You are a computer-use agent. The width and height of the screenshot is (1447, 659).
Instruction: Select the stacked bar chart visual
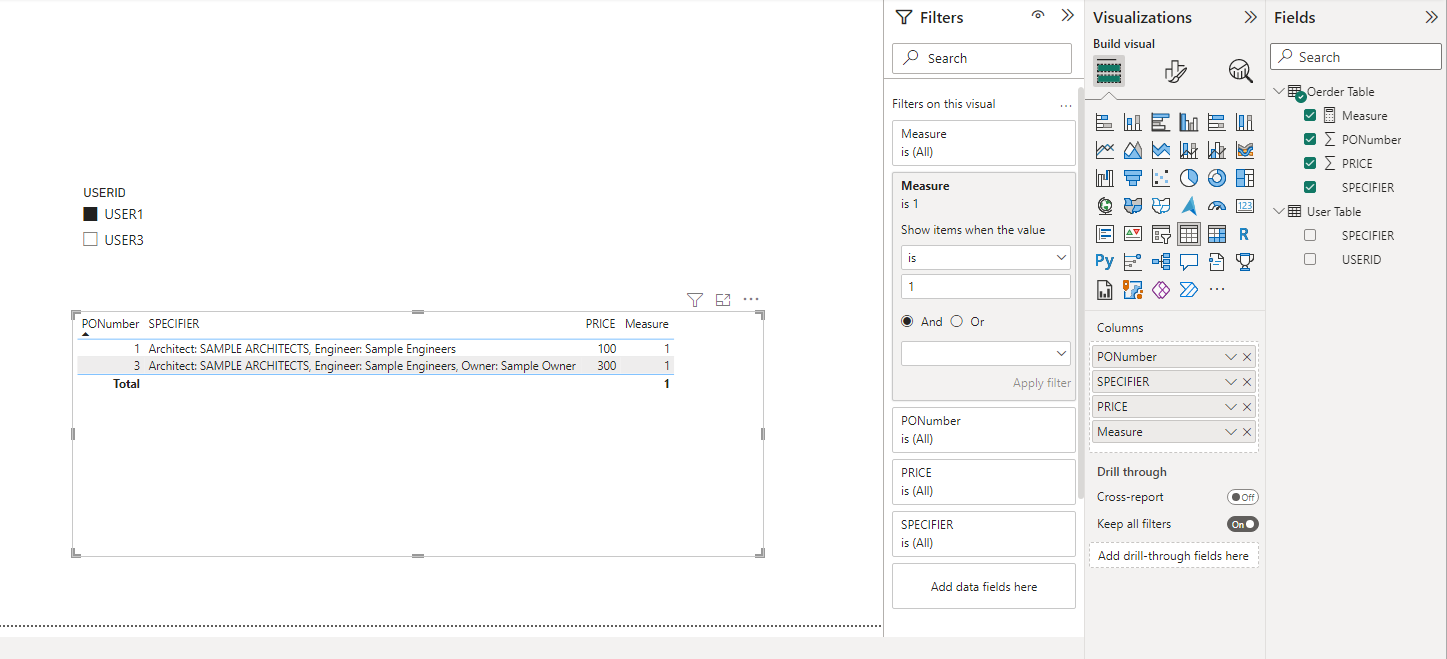1105,122
